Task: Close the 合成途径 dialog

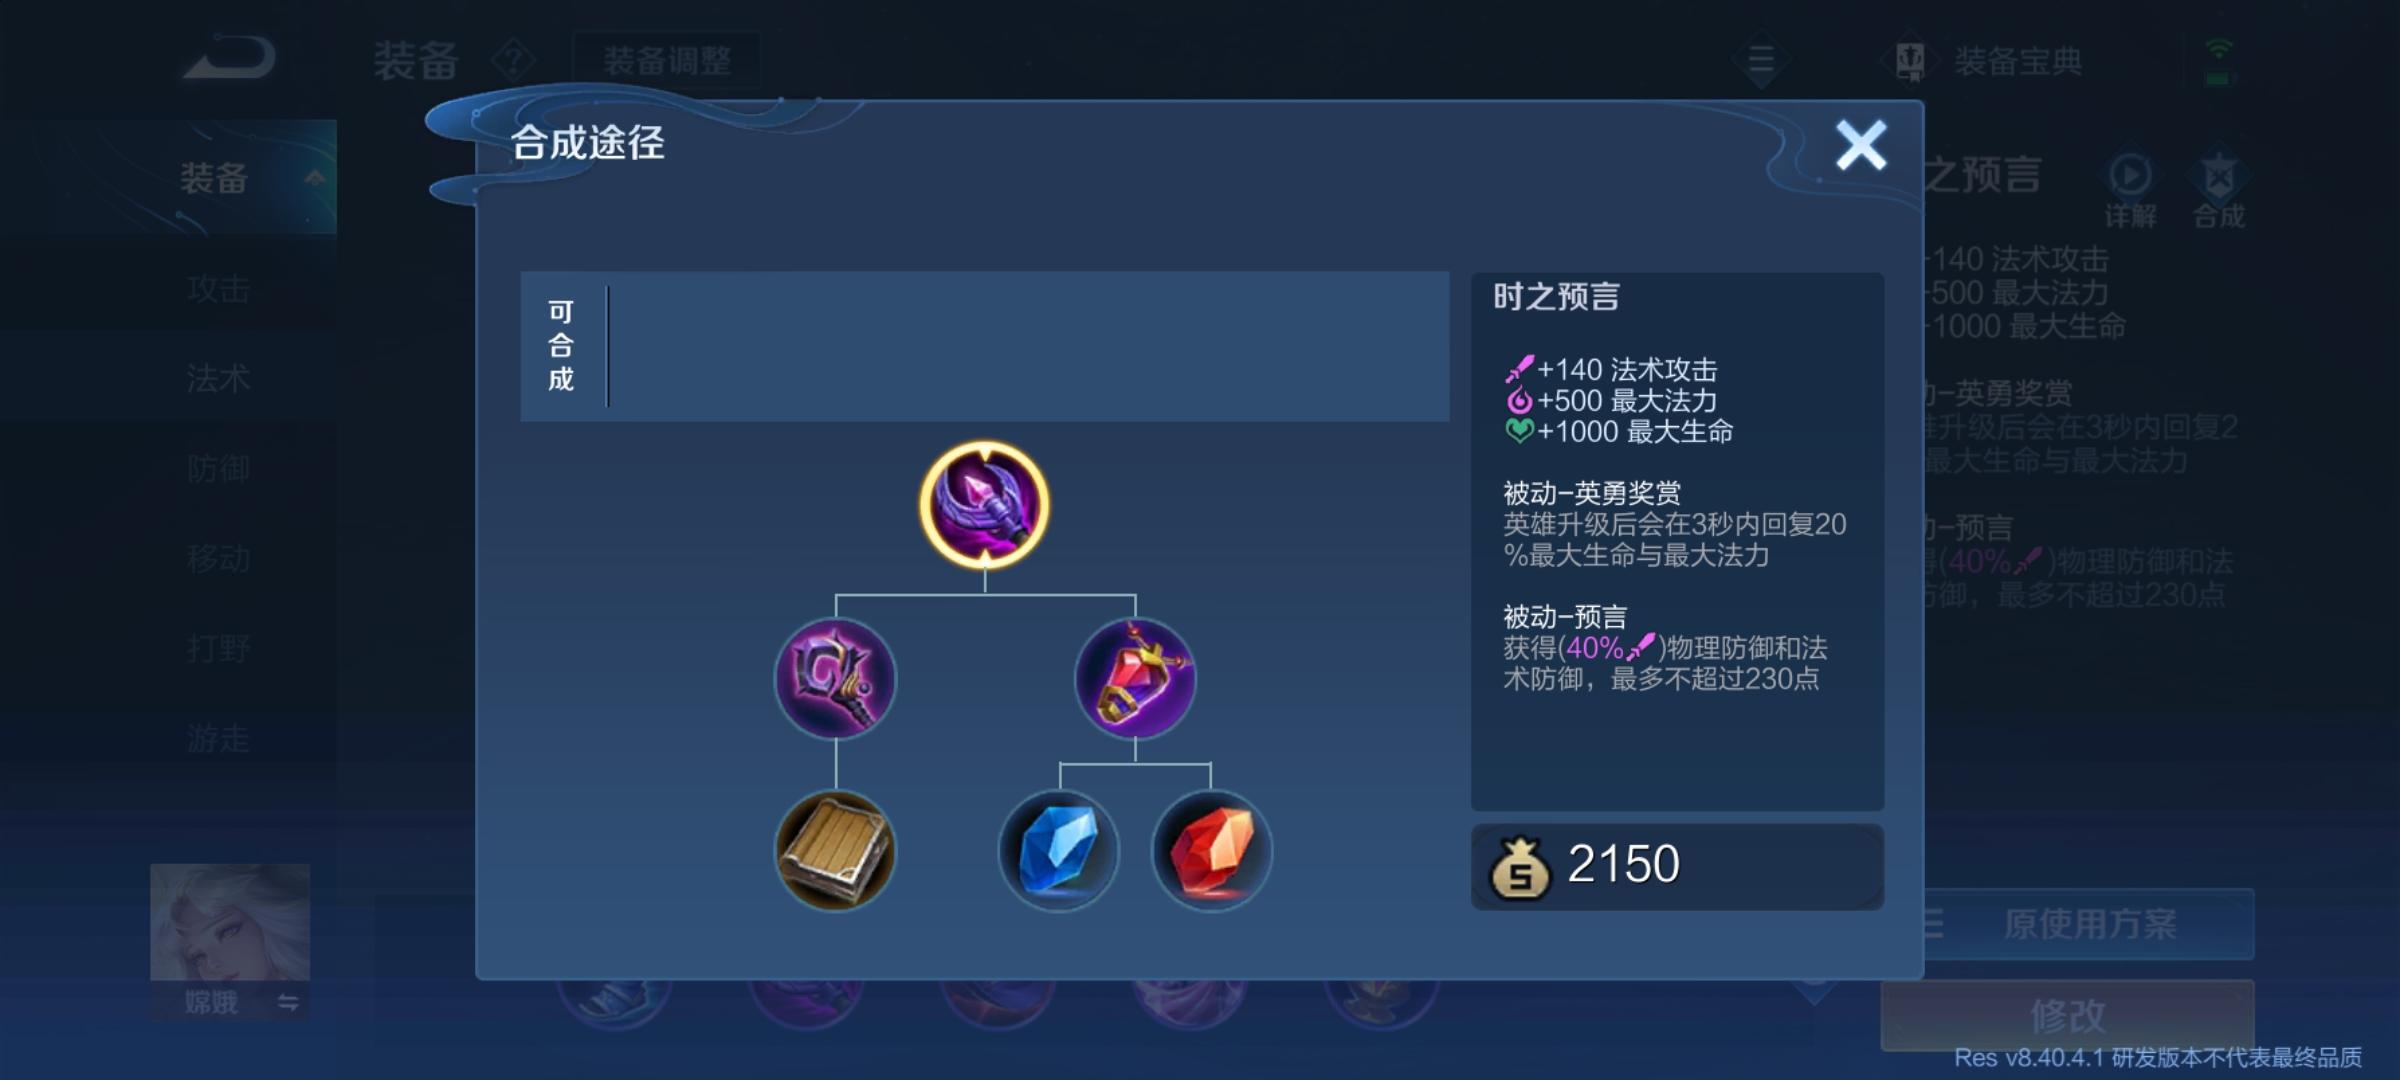Action: 1861,146
